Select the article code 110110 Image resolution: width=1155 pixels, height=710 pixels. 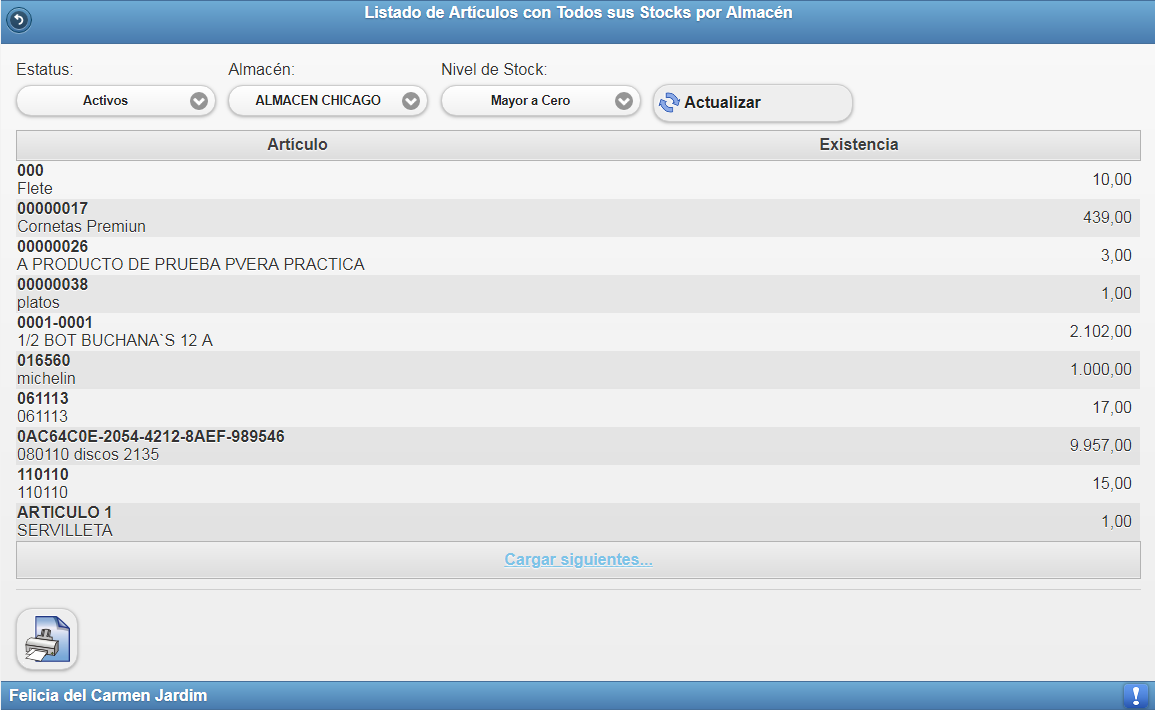point(43,474)
